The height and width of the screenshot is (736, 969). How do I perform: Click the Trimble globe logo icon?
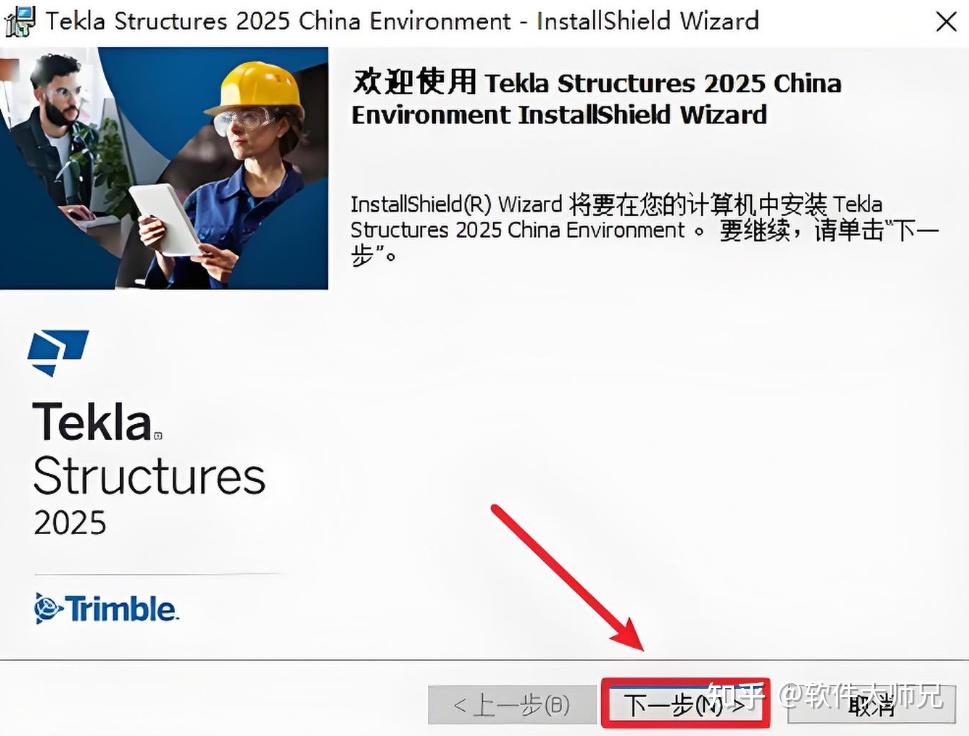tap(48, 608)
